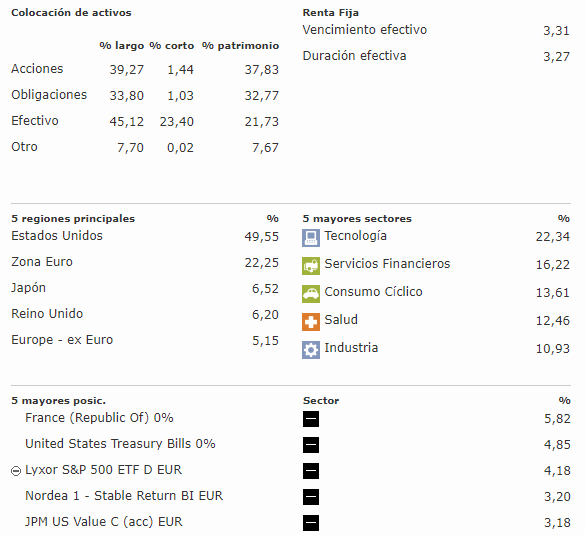The image size is (585, 535).
Task: Click the black sector icon for Lyxor row
Action: [x=311, y=471]
